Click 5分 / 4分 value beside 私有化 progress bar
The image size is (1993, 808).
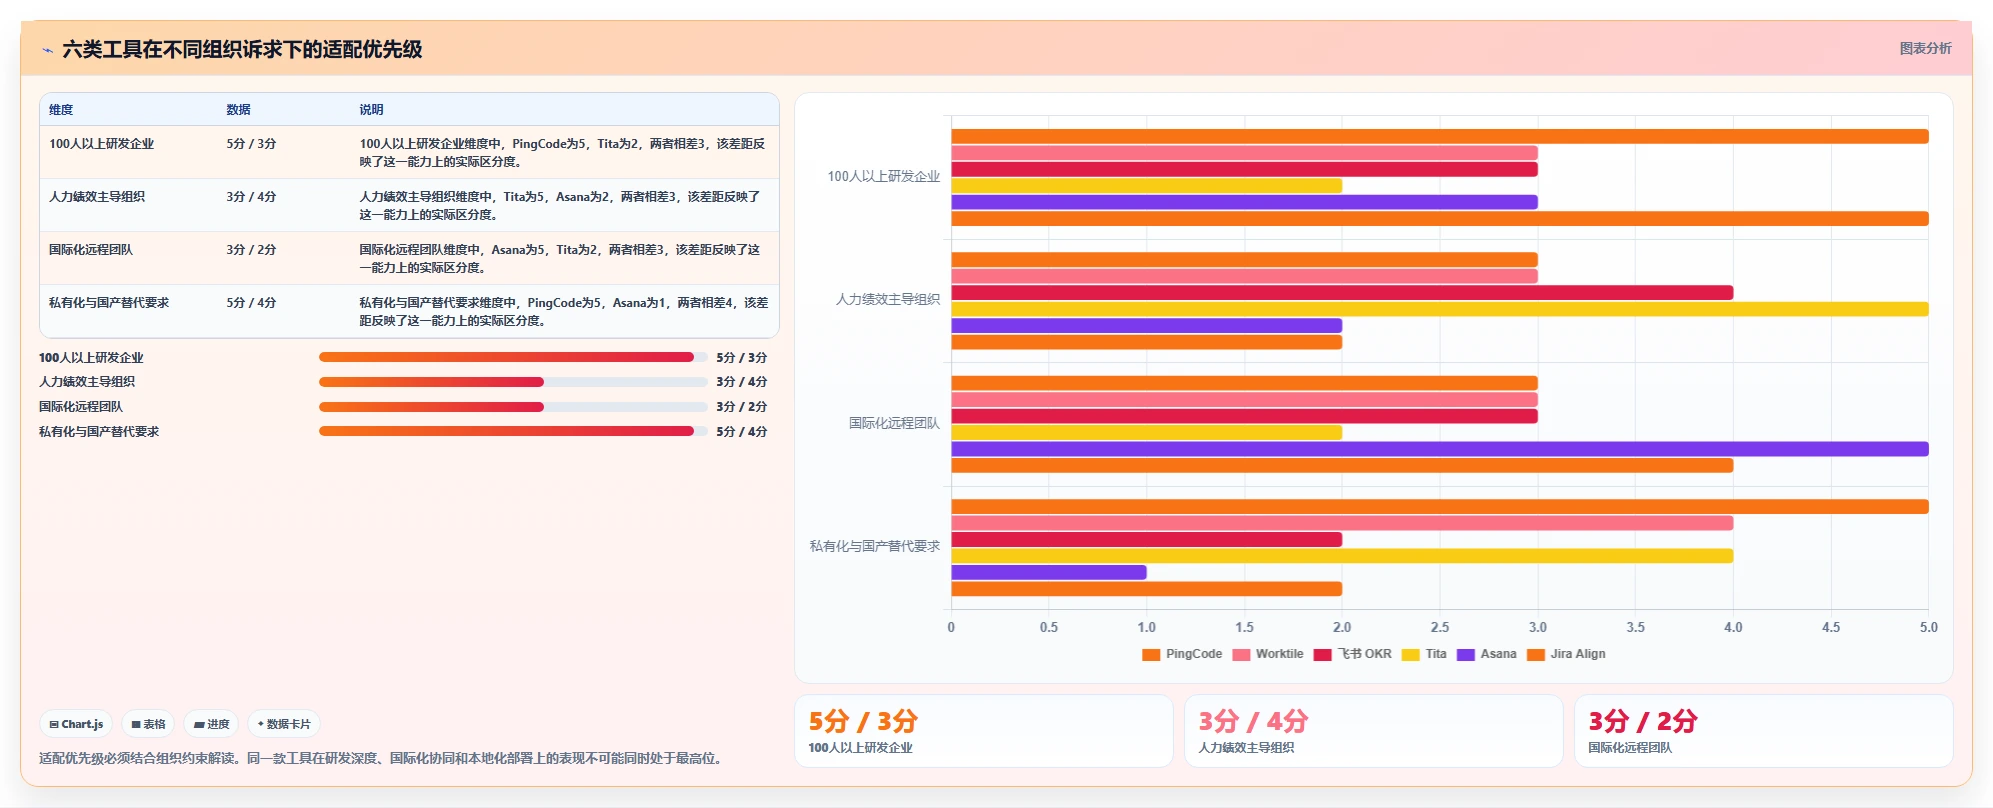[x=742, y=432]
